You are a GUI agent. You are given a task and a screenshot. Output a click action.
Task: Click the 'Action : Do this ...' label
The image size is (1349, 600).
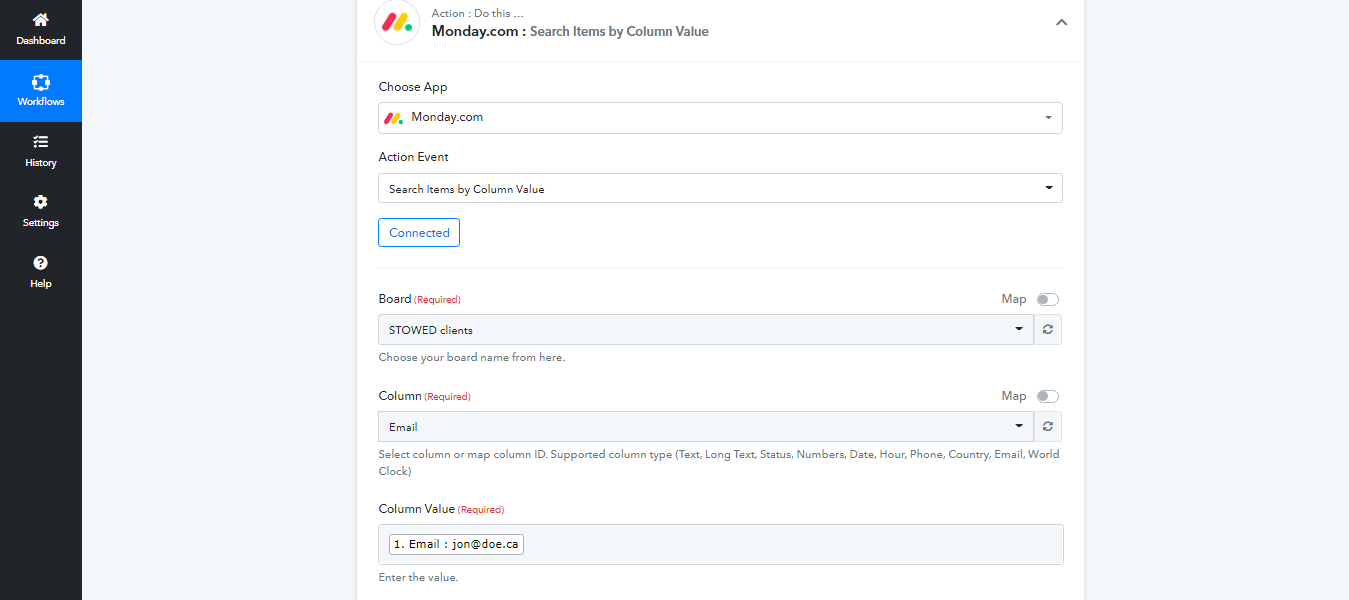pyautogui.click(x=478, y=13)
